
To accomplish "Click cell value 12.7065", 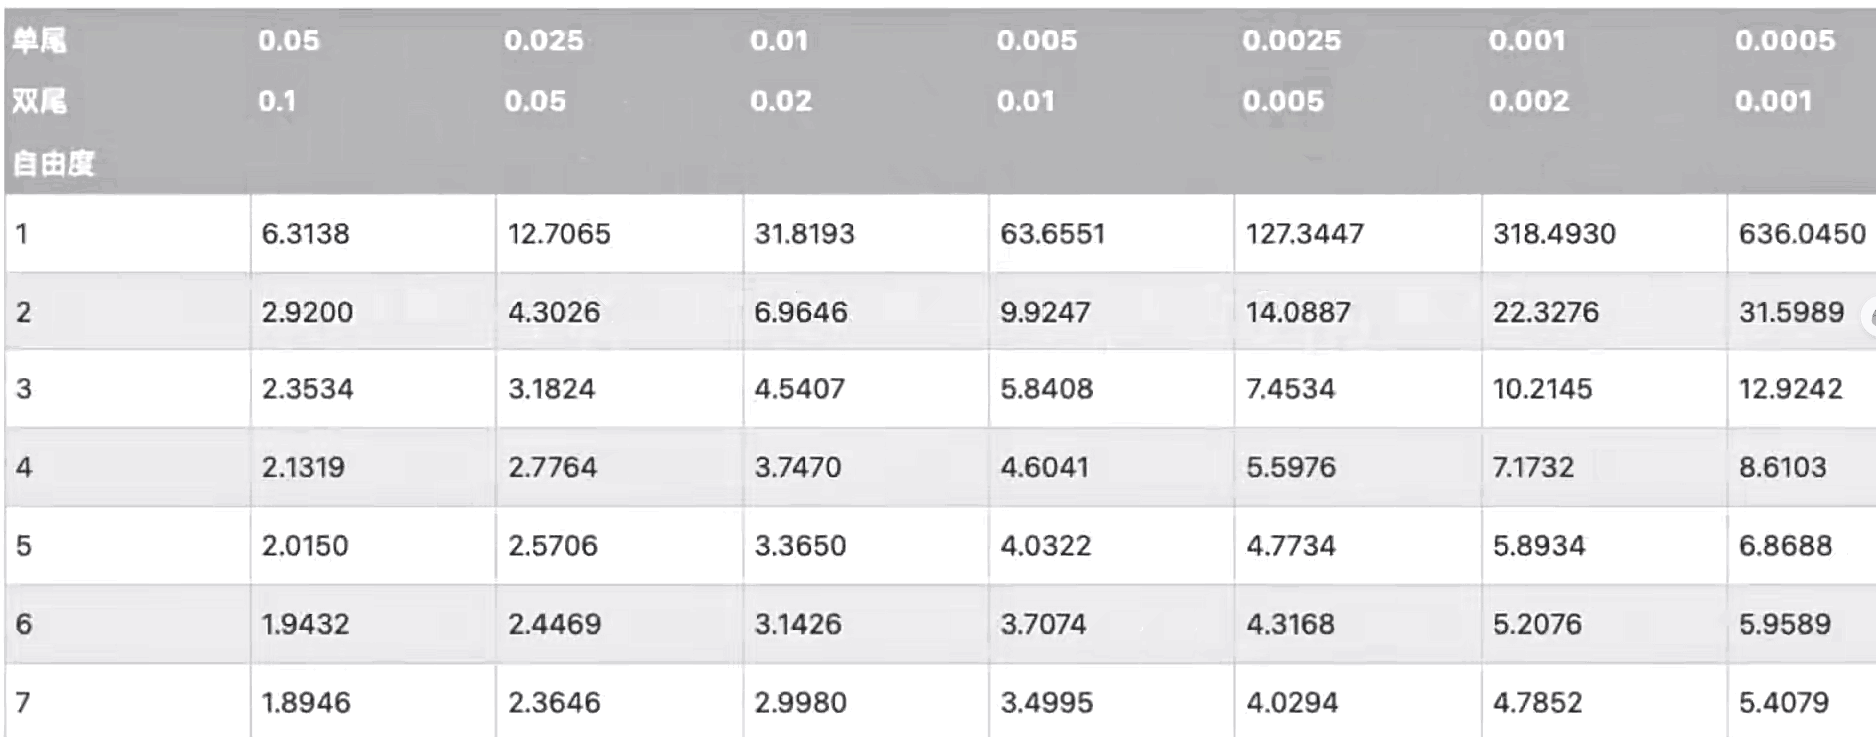I will pyautogui.click(x=559, y=234).
